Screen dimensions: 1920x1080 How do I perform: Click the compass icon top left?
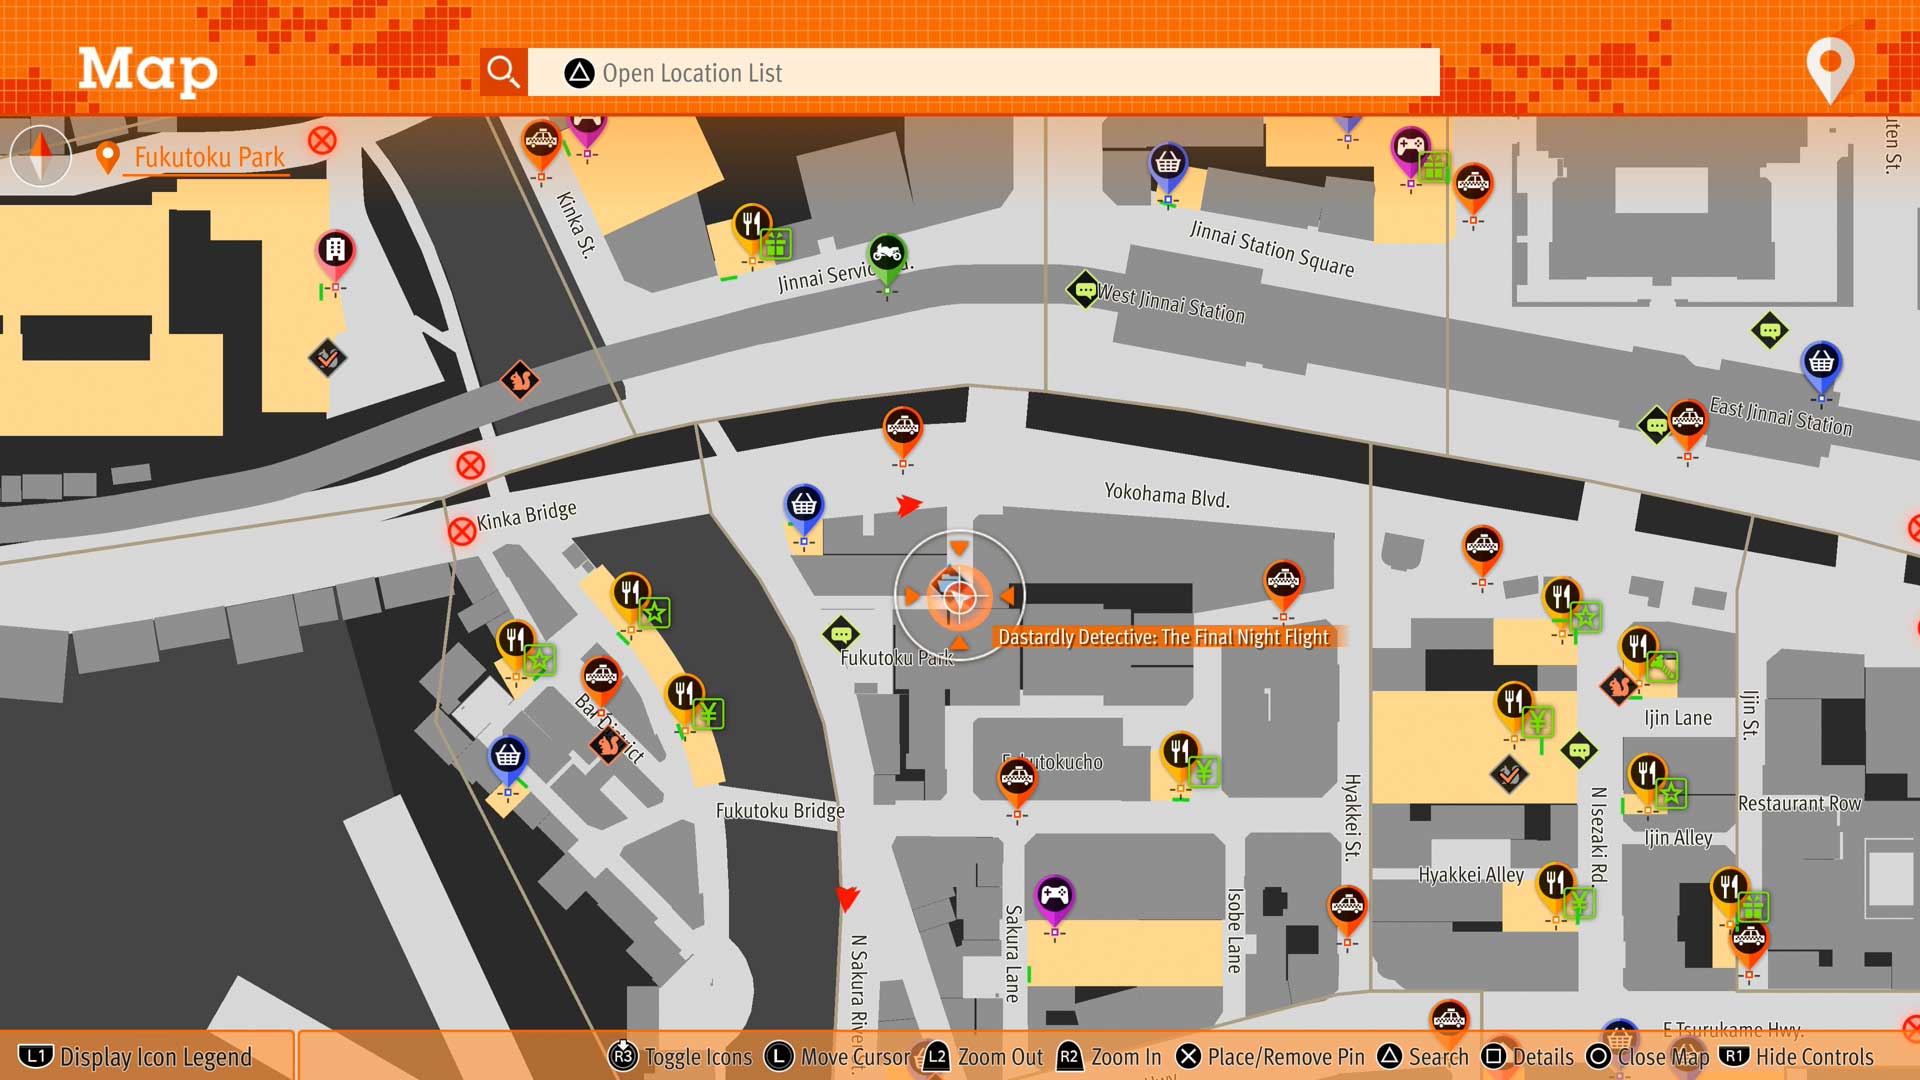pos(41,156)
